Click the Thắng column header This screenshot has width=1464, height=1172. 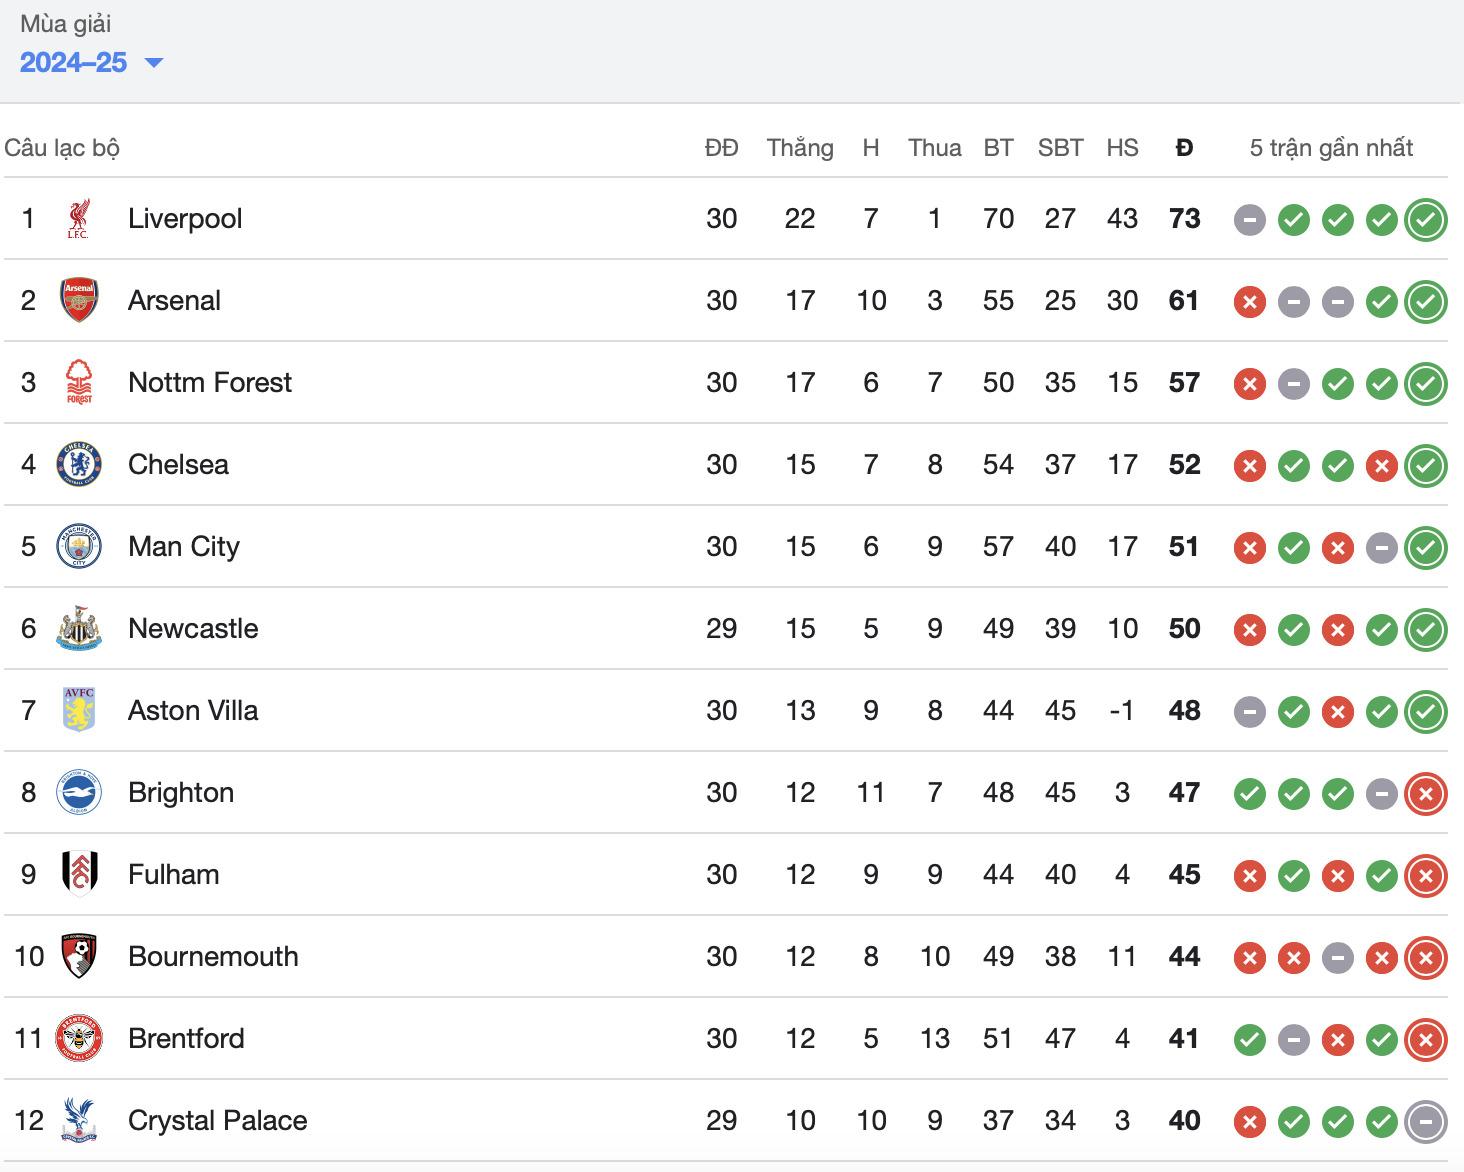pos(800,148)
